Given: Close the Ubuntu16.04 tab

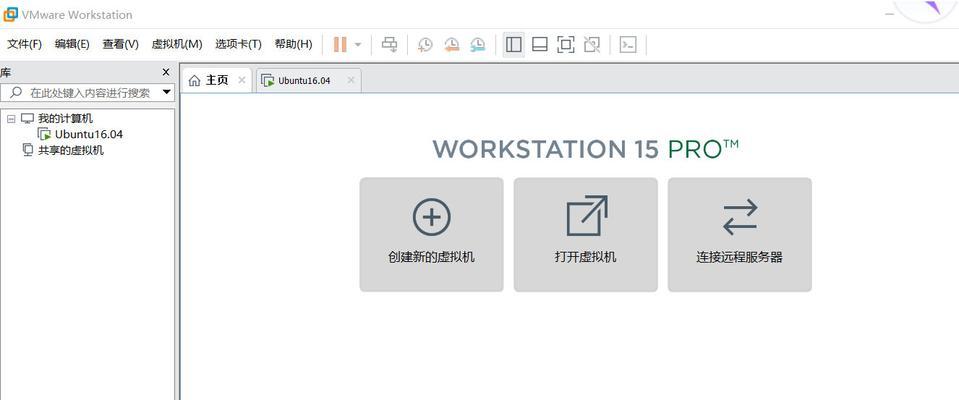Looking at the screenshot, I should [351, 80].
